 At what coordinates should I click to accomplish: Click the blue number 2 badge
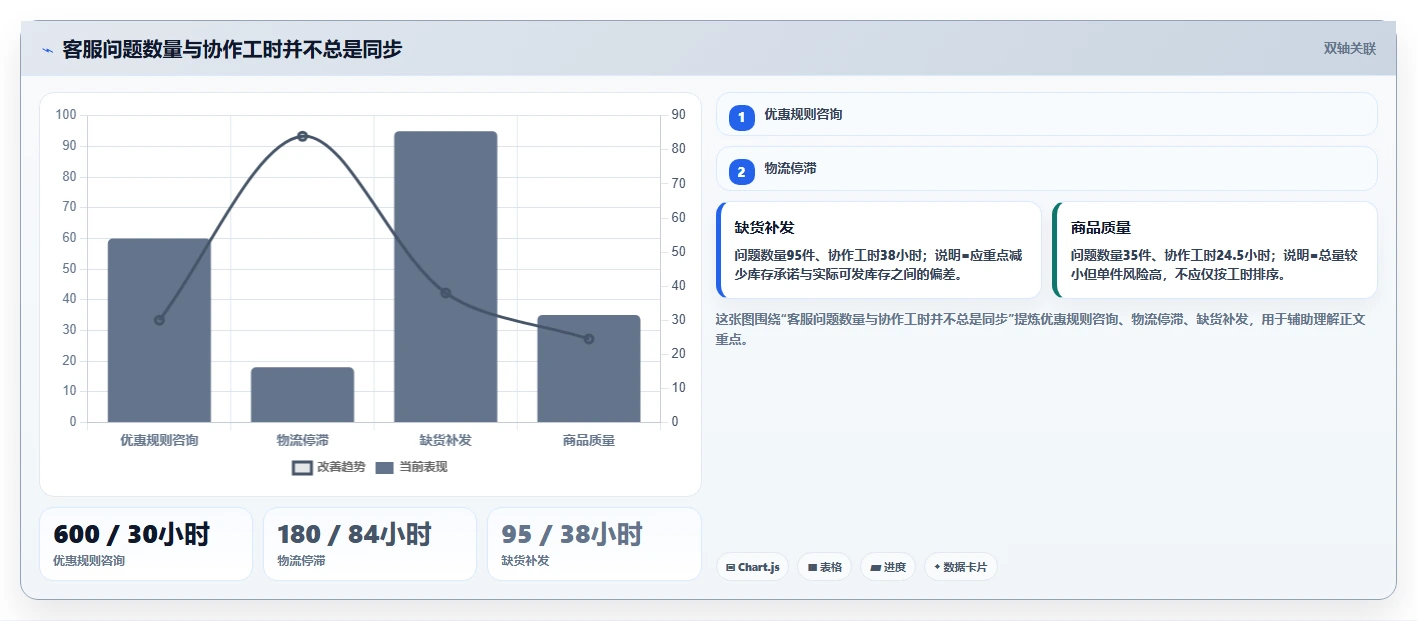point(741,172)
